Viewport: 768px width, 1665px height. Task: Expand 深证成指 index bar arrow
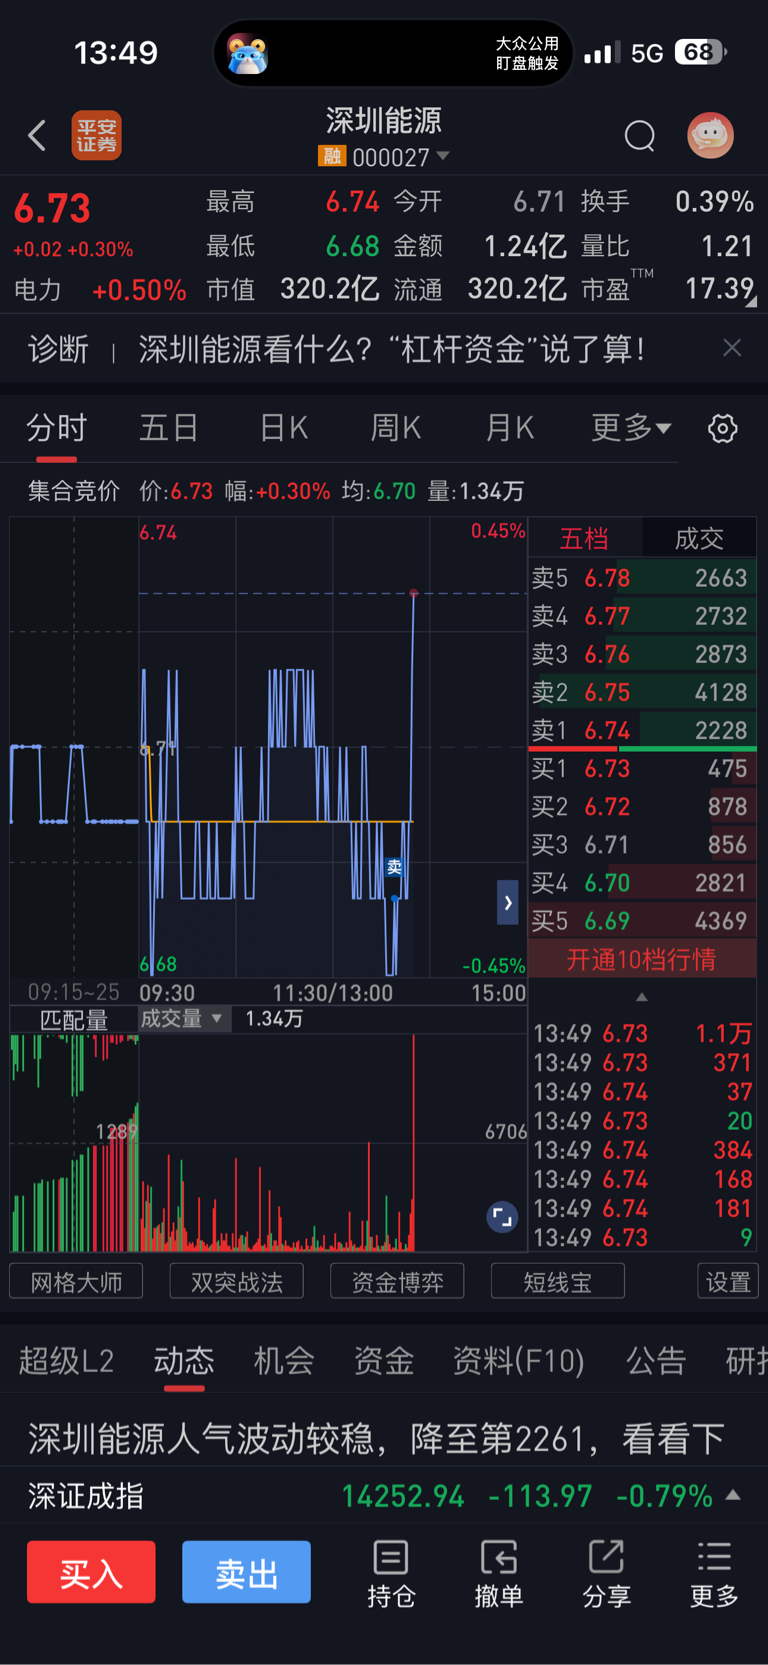(733, 1495)
